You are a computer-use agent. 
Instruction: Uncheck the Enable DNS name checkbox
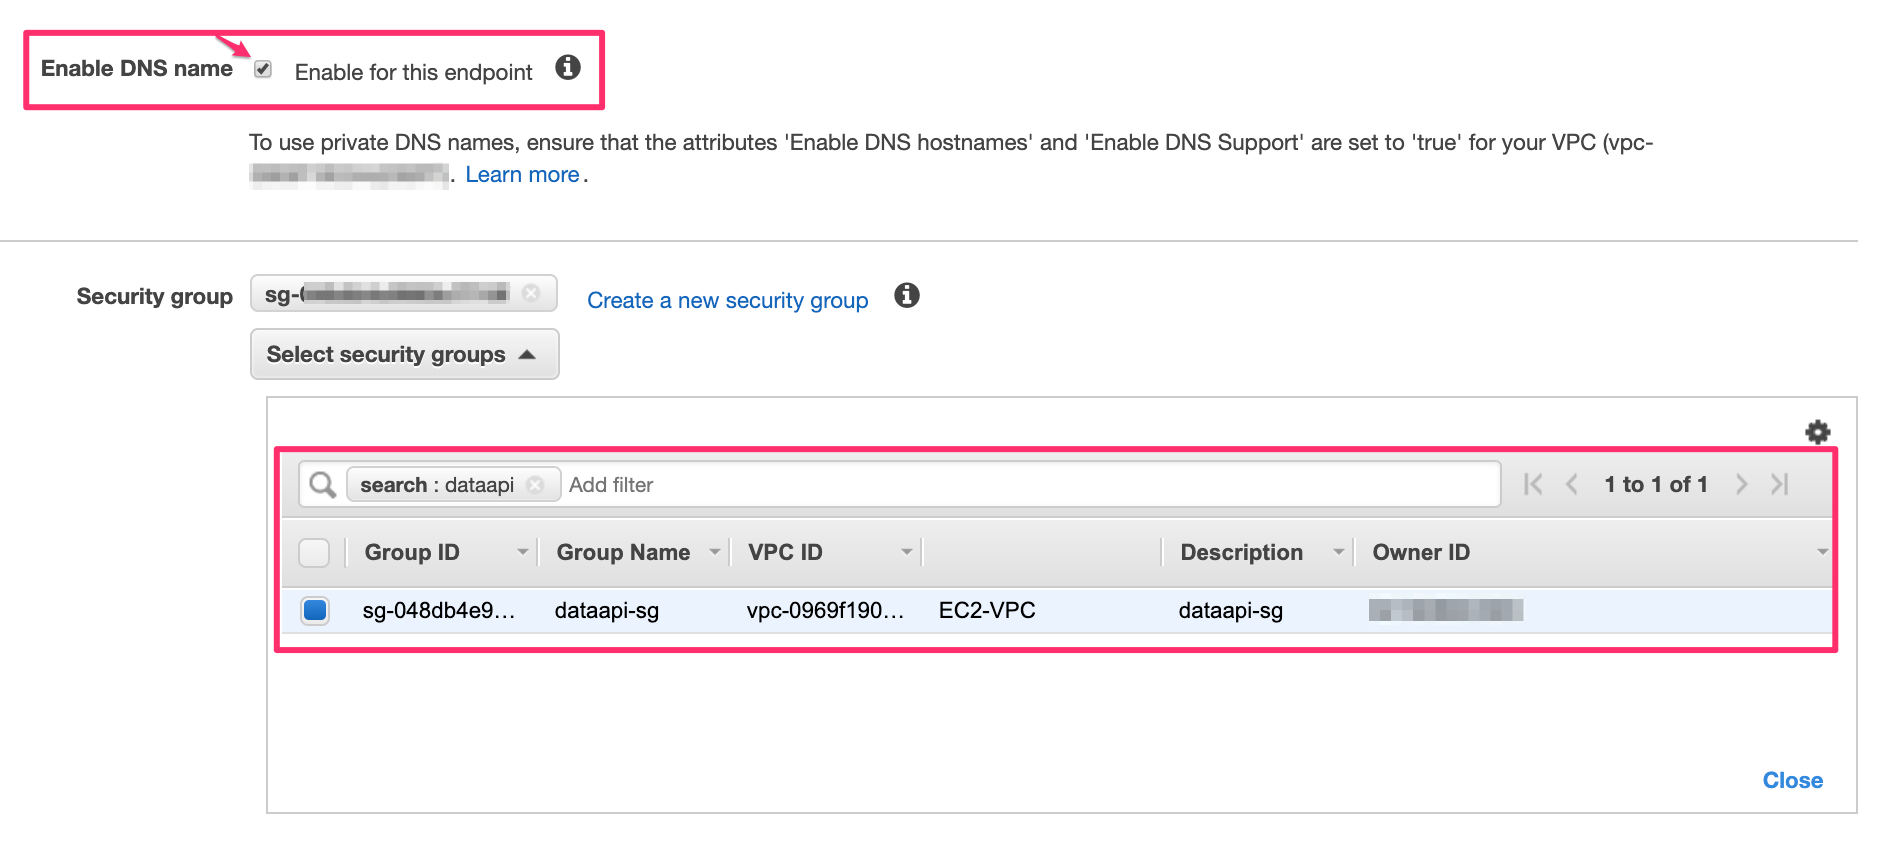[x=262, y=69]
